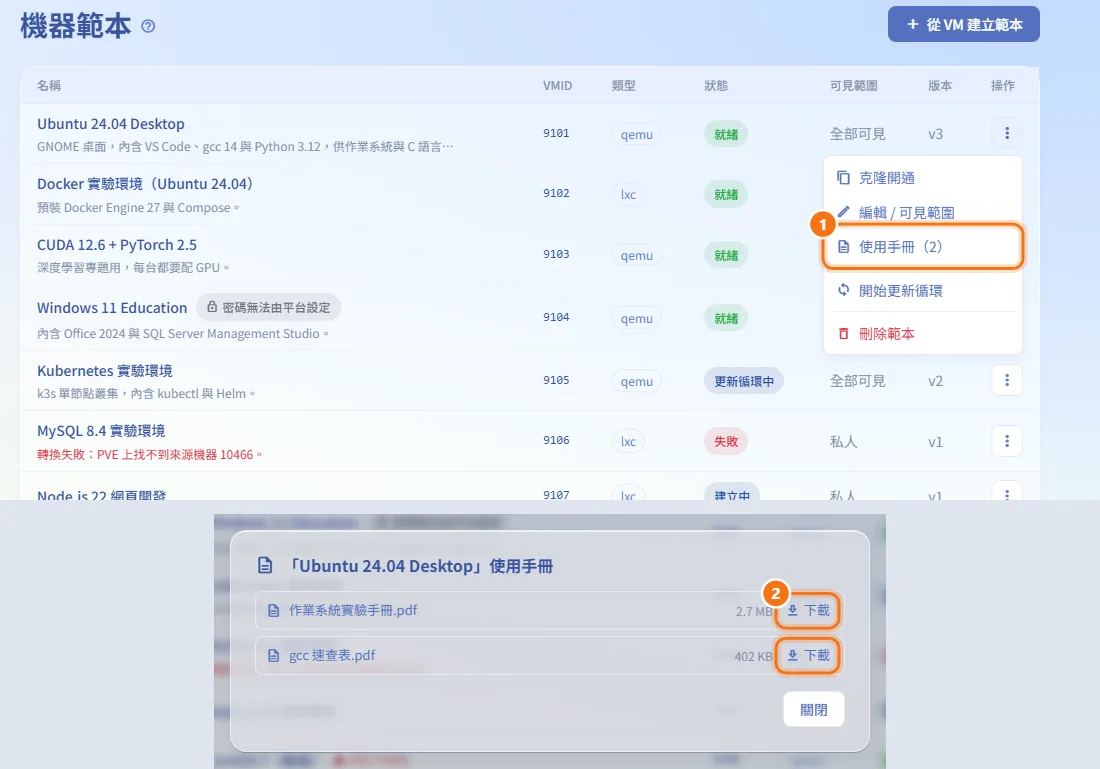1100x769 pixels.
Task: Click the MySQL conversion failure error message
Action: coord(149,455)
